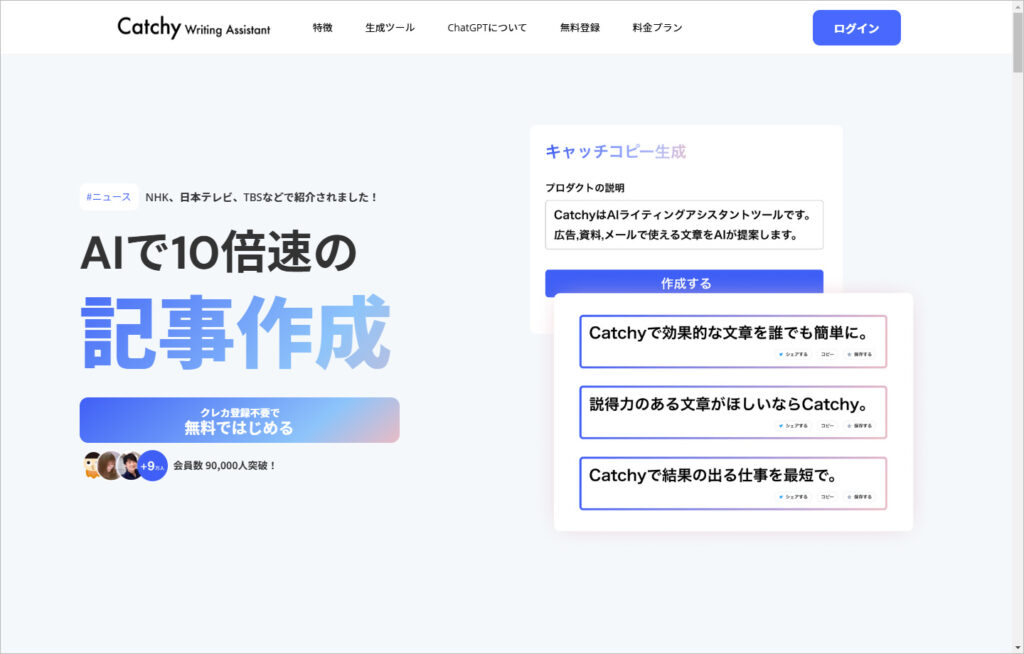
Task: Click the 'Catchyで結果の出る仕事を最短で。' headline text
Action: [x=713, y=475]
